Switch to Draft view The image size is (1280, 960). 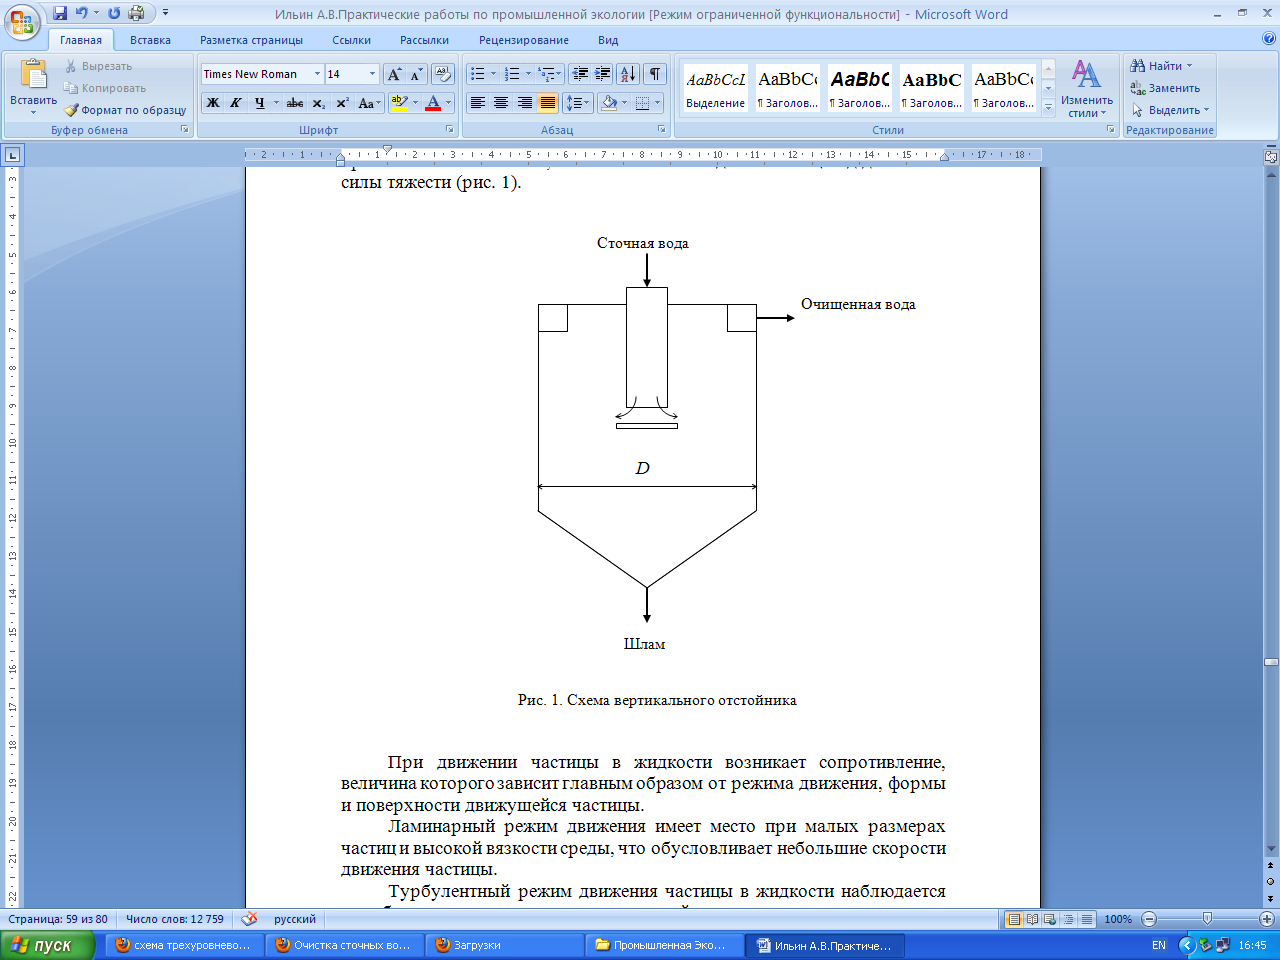1086,919
